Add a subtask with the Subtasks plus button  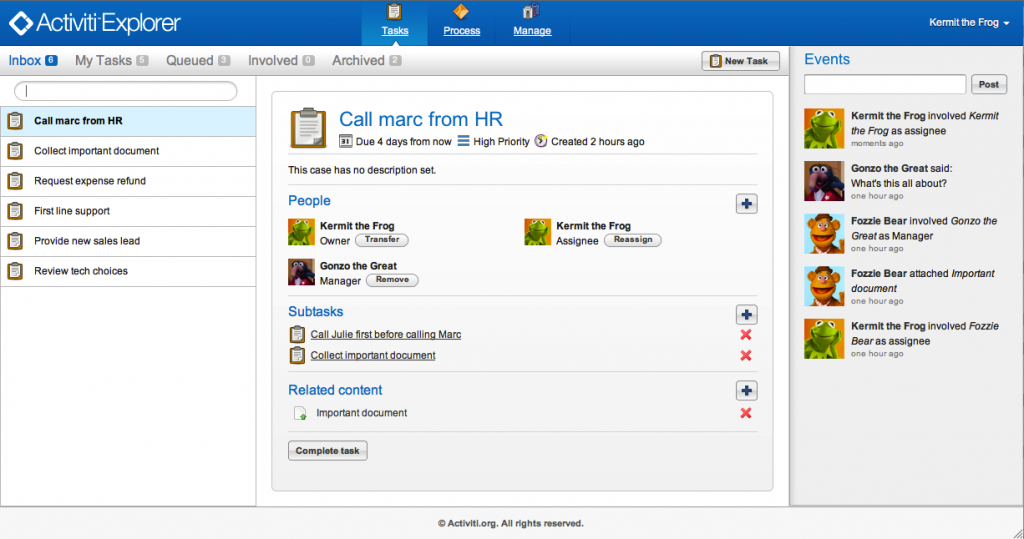coord(746,315)
